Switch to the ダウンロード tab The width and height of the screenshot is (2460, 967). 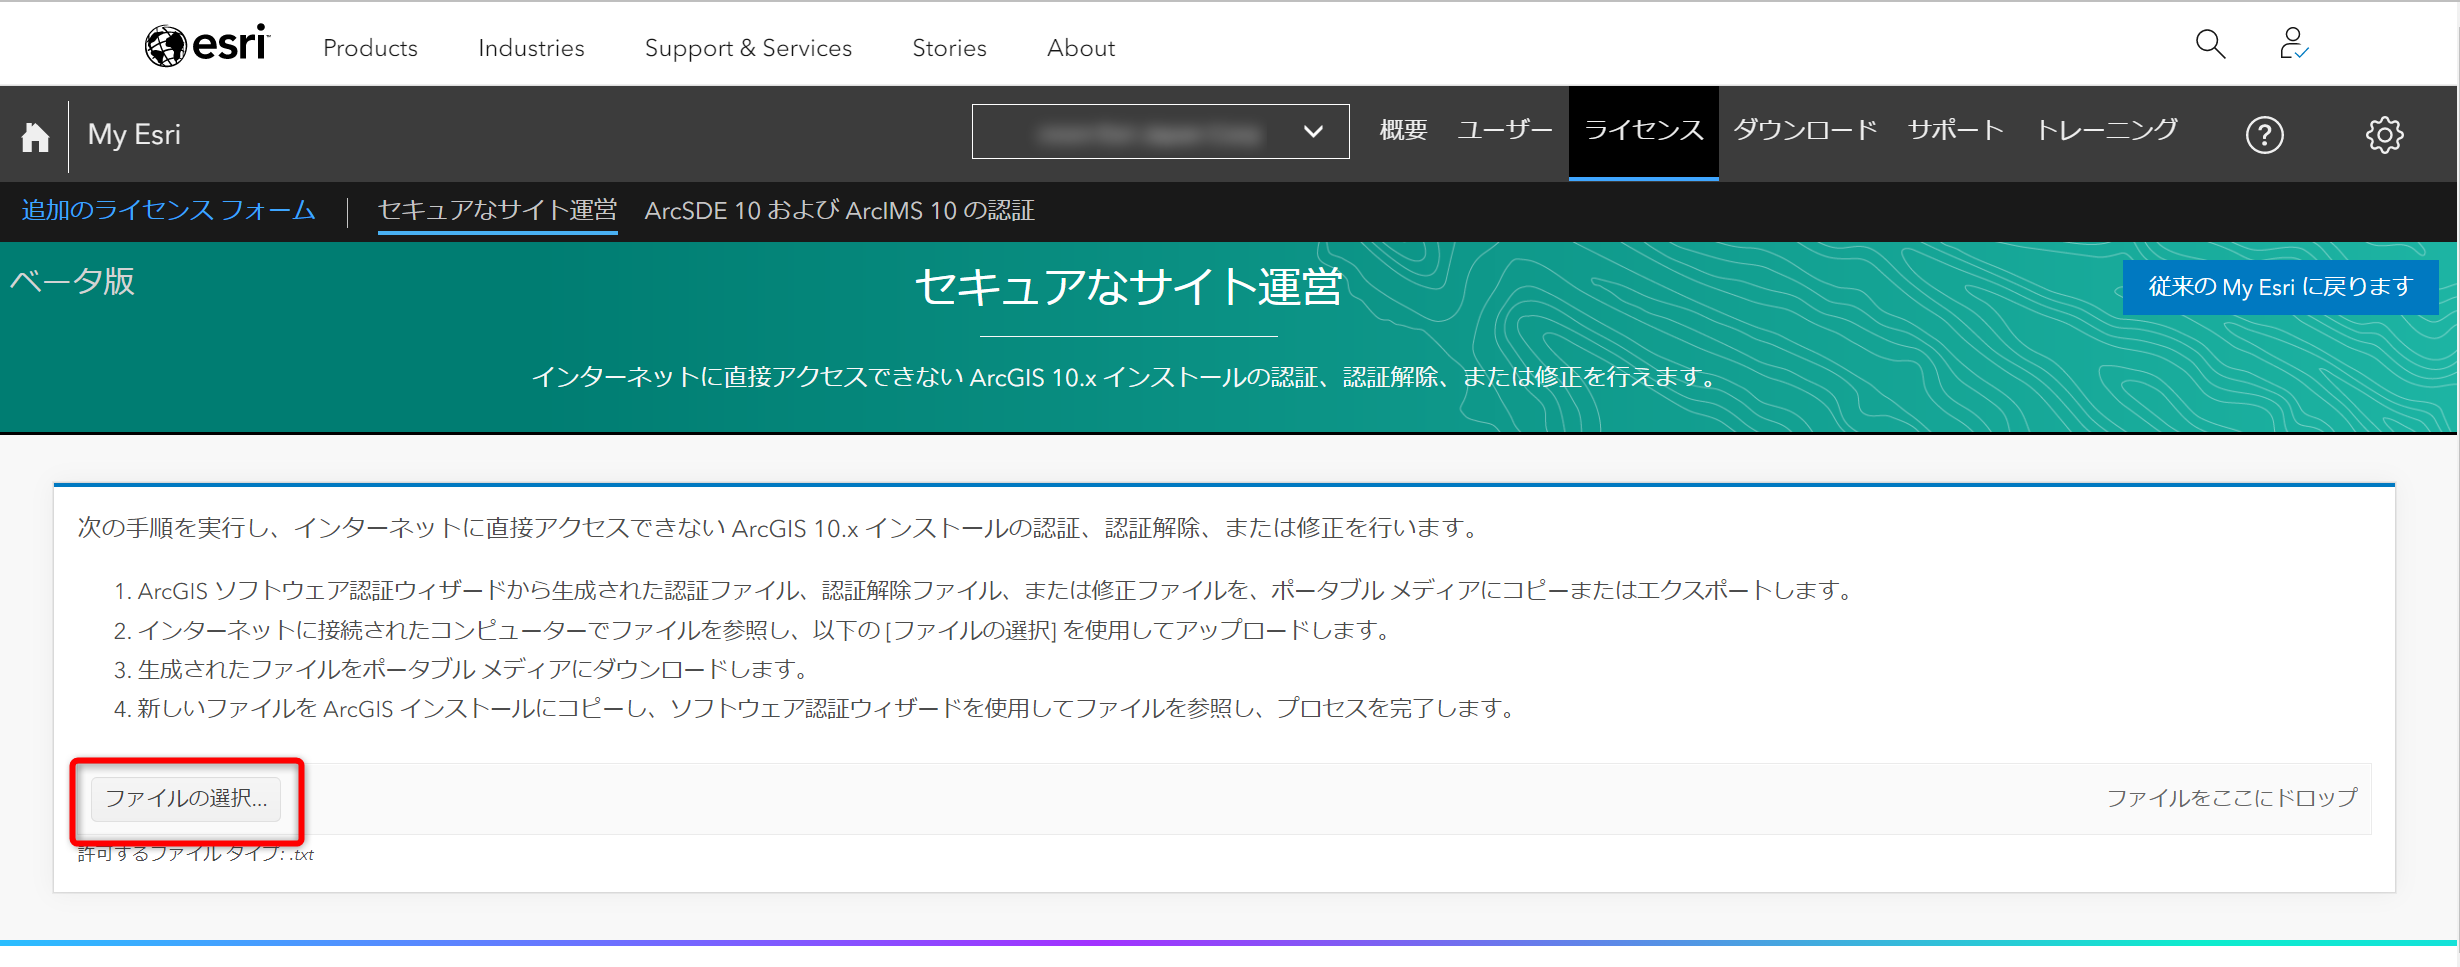pos(1806,131)
